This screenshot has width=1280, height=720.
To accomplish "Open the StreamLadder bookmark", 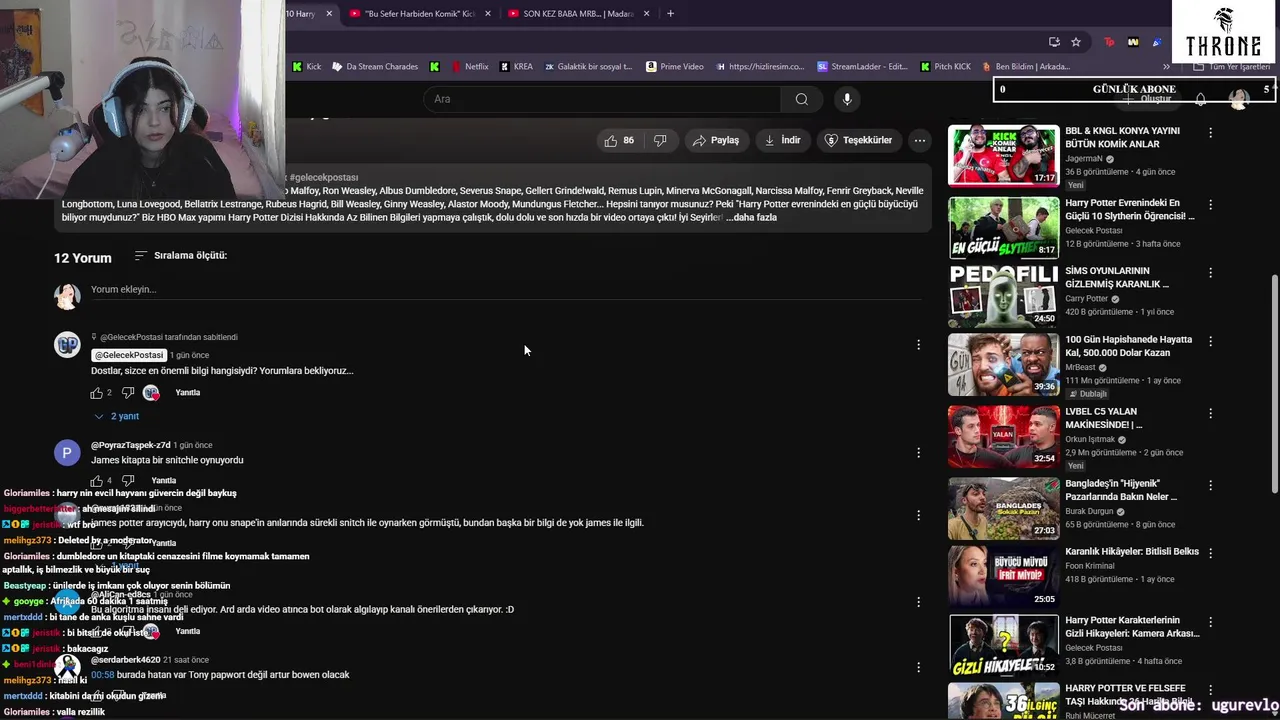I will [863, 67].
